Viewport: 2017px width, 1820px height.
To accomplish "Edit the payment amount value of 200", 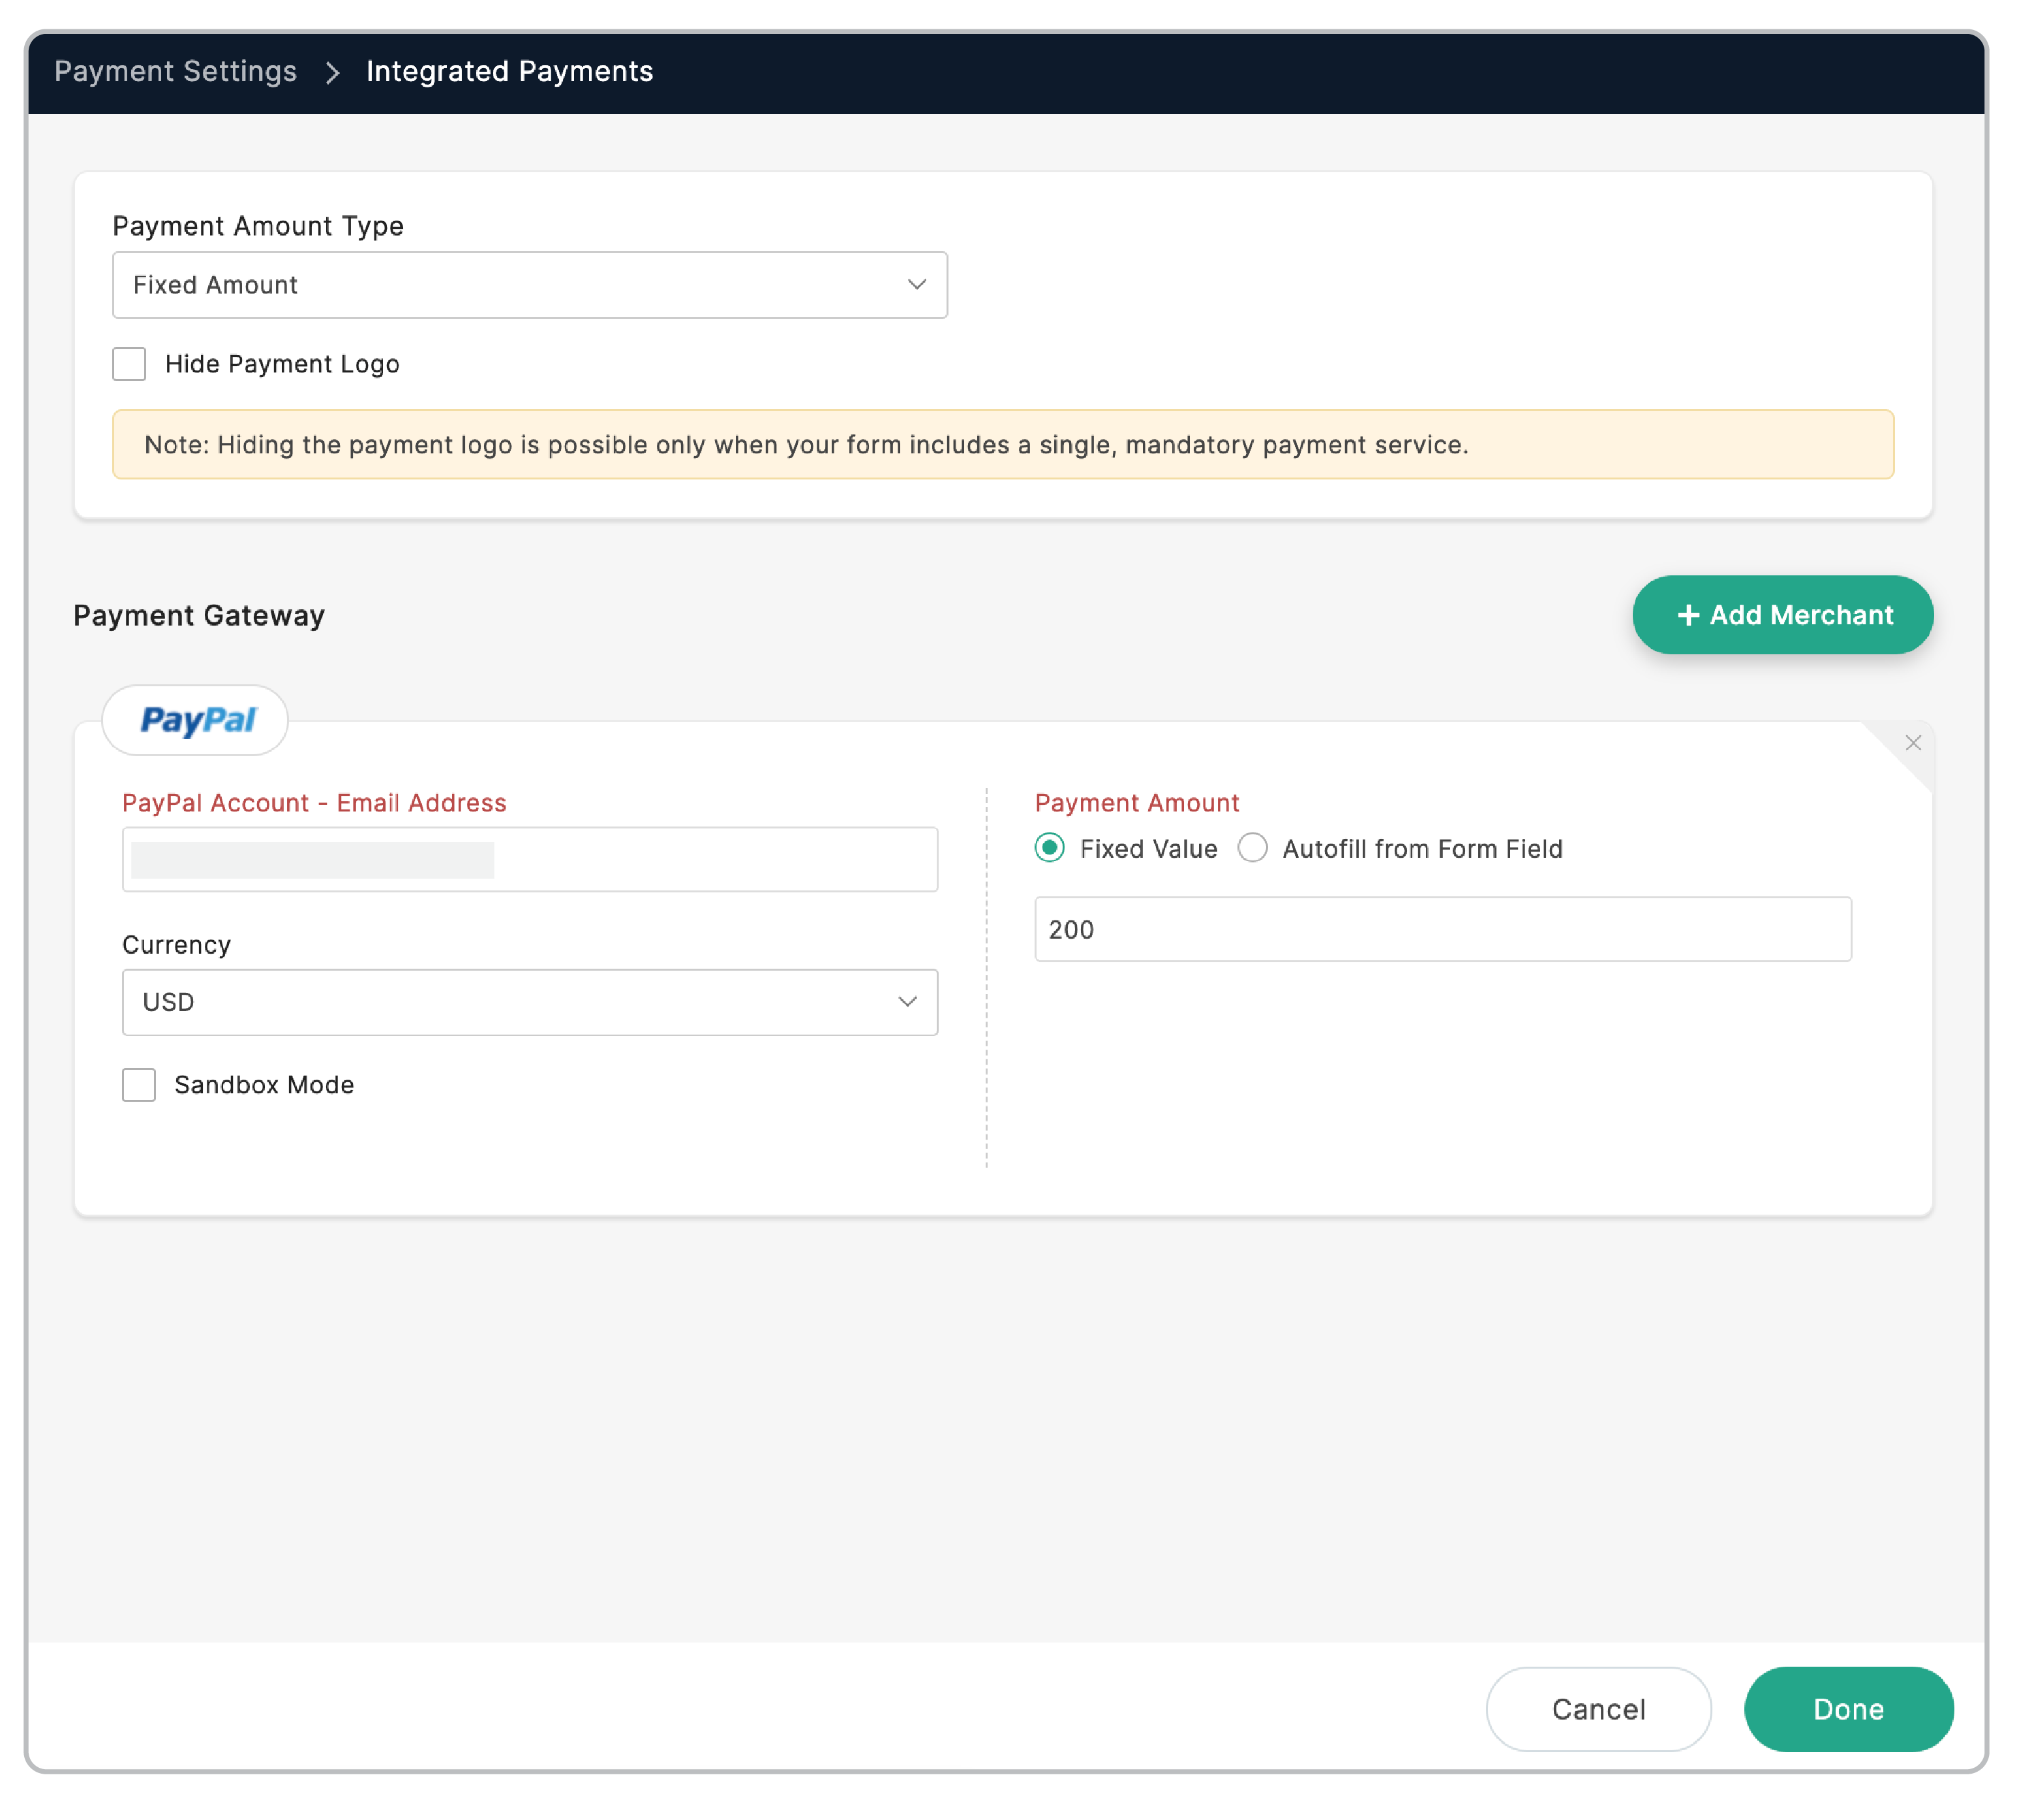I will point(1442,929).
